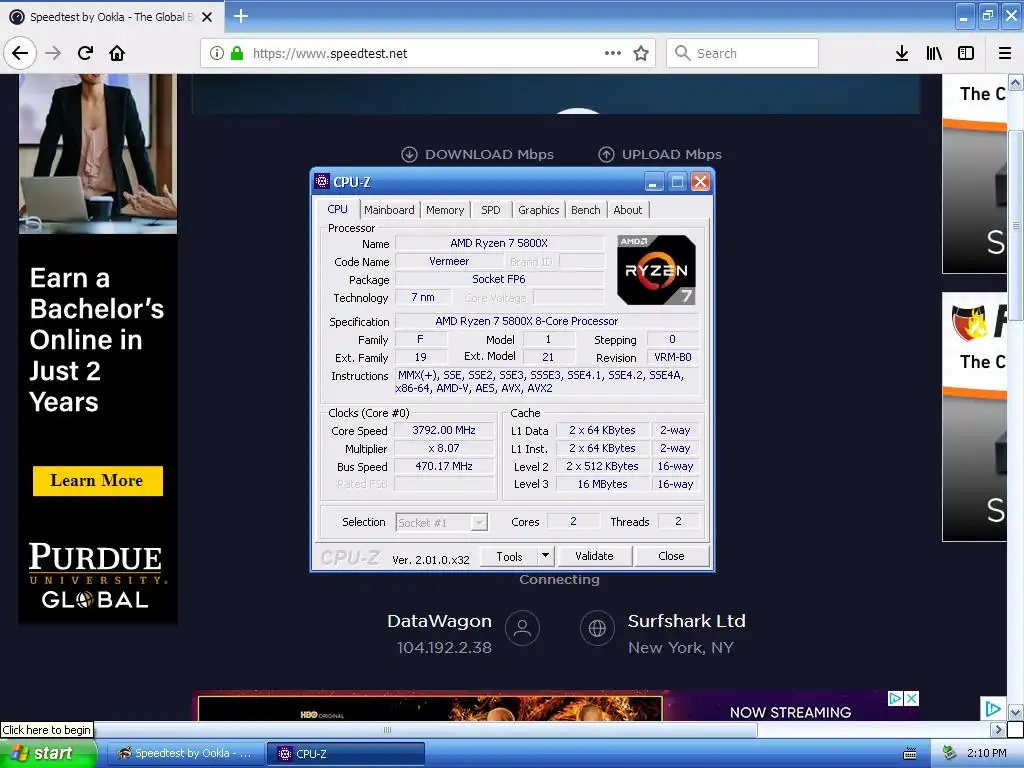
Task: Click the Name field AMD Ryzen 7 5800X
Action: 499,243
